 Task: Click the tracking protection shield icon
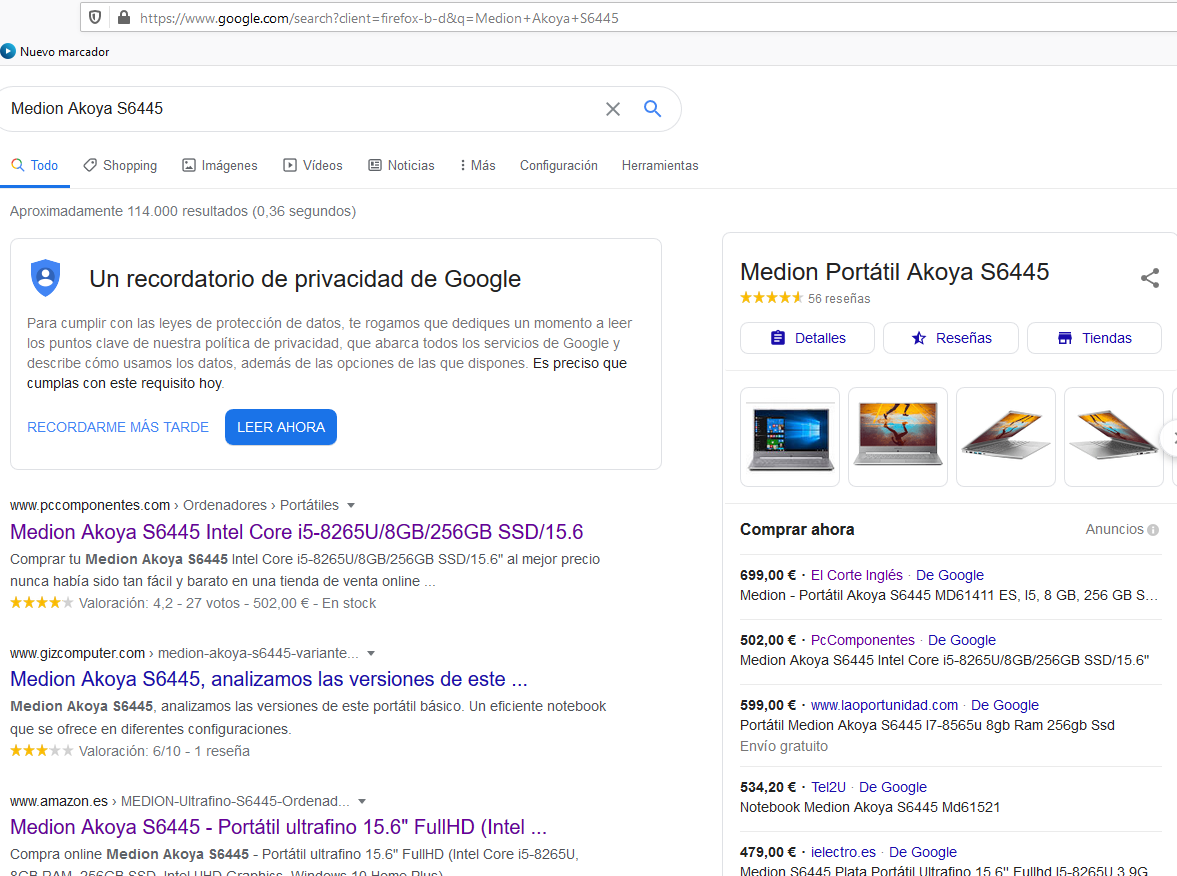tap(95, 17)
